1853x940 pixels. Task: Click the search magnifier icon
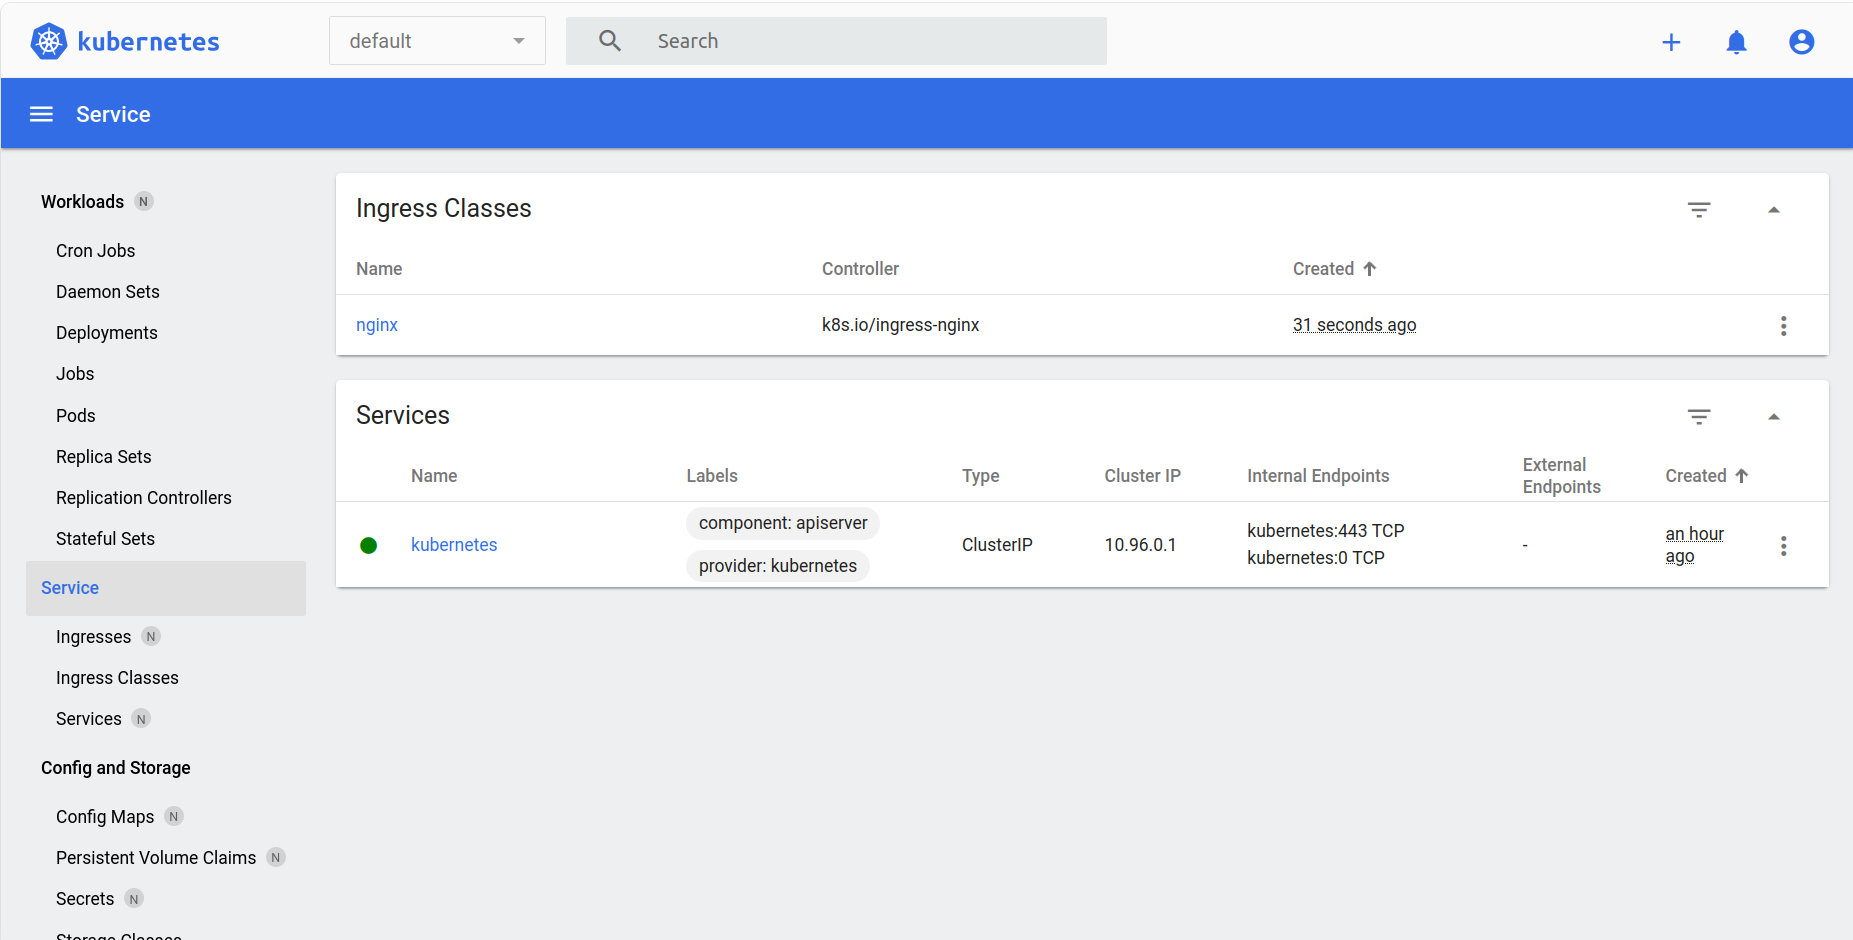point(610,41)
